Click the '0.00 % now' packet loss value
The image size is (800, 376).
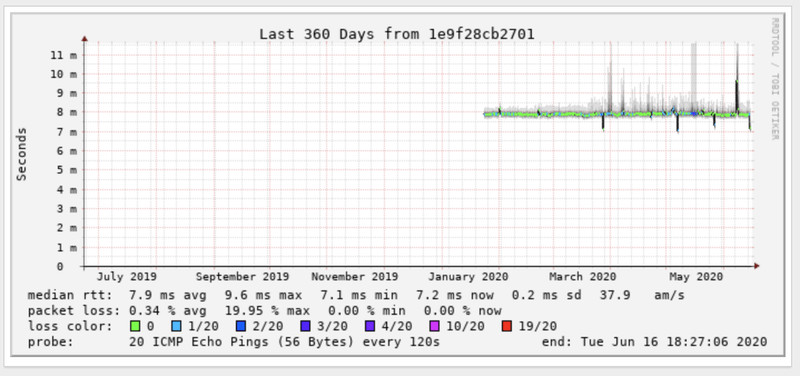click(463, 311)
